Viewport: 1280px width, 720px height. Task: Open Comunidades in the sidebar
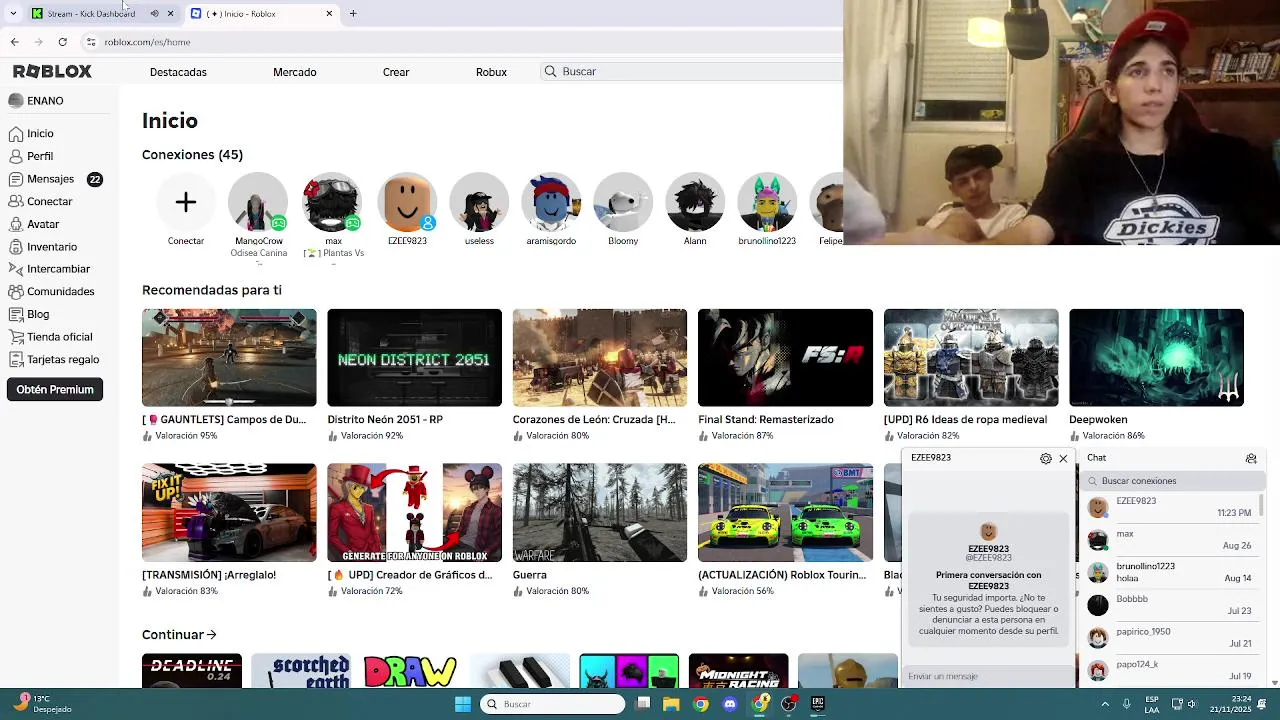(51, 291)
